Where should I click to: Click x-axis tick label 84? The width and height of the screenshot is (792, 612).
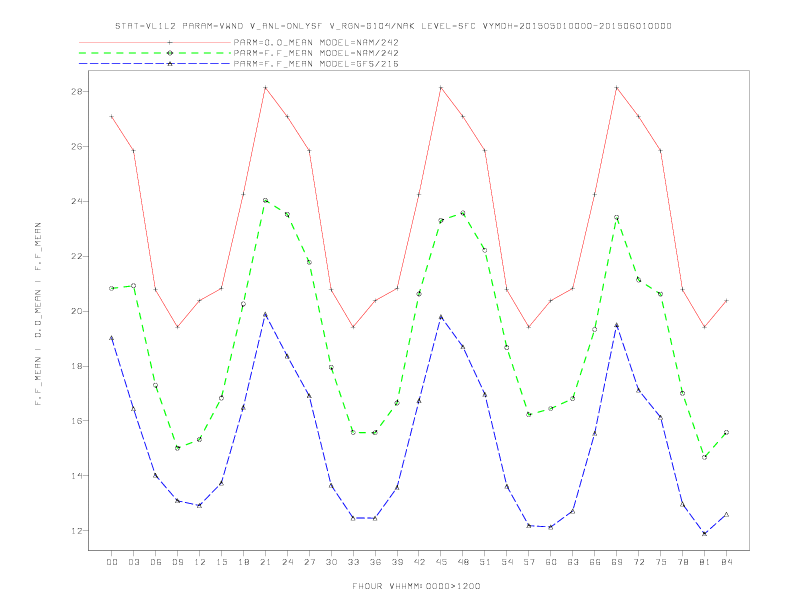point(726,562)
